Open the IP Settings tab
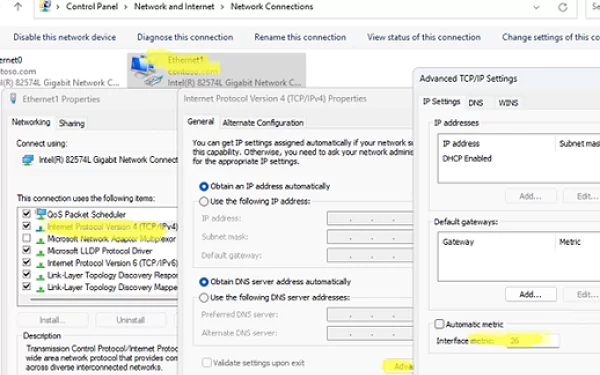 tap(441, 101)
